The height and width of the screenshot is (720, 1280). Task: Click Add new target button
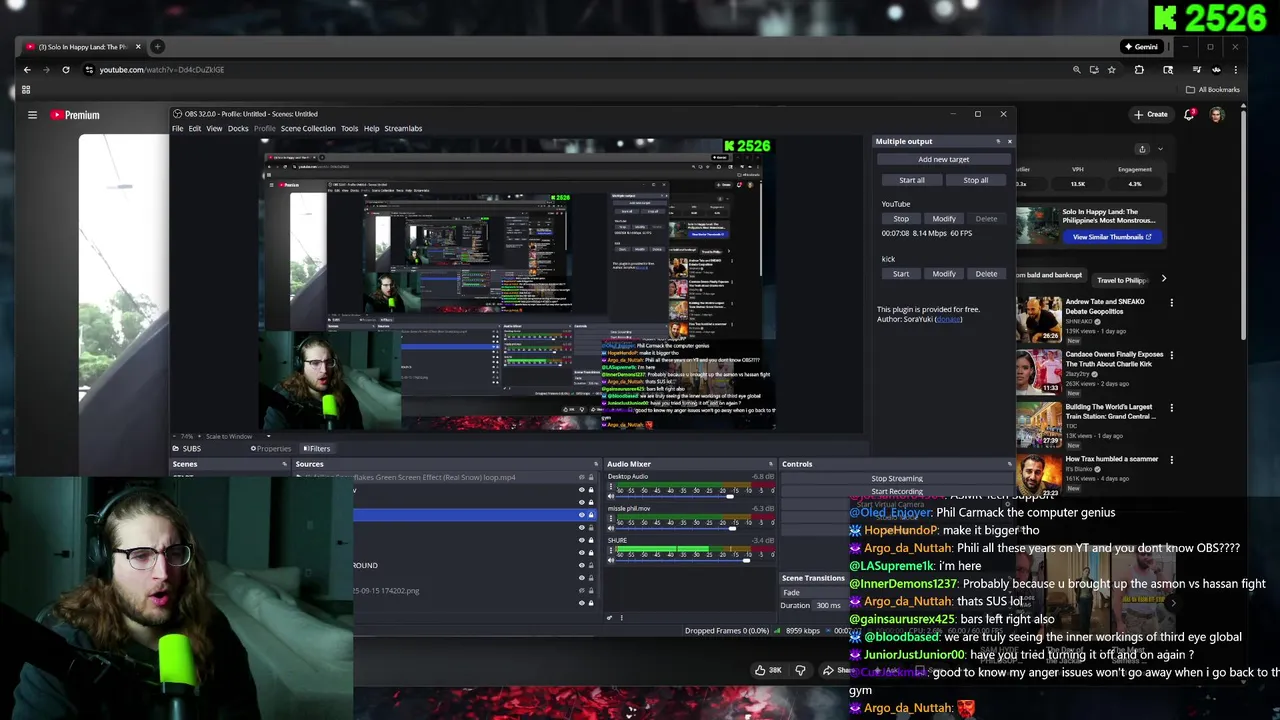944,159
